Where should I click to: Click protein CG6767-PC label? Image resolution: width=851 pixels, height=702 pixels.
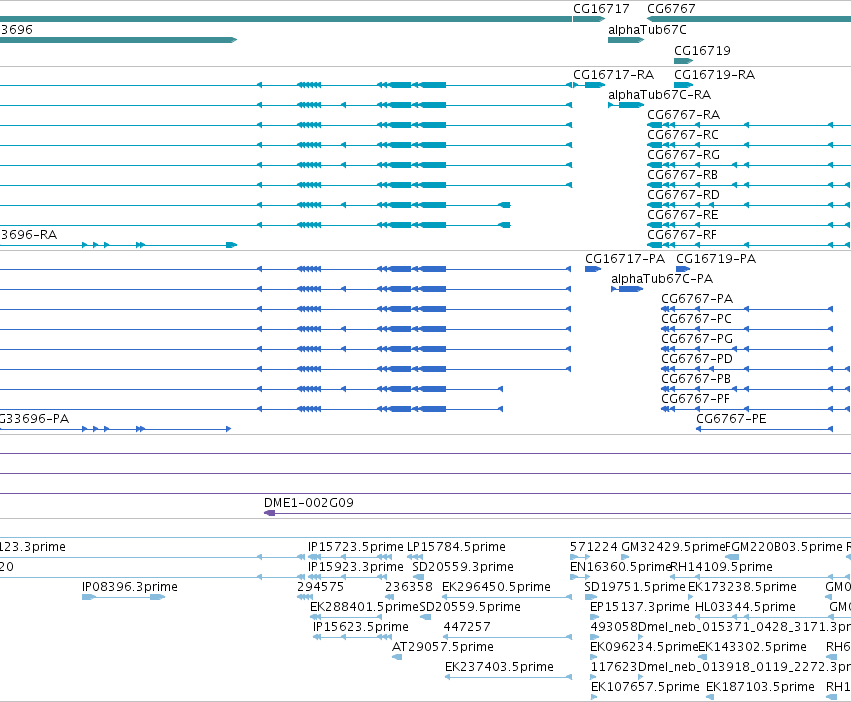pyautogui.click(x=696, y=319)
